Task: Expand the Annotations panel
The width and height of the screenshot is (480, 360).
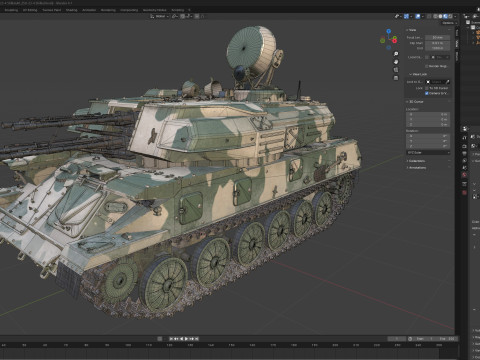Action: pos(417,168)
